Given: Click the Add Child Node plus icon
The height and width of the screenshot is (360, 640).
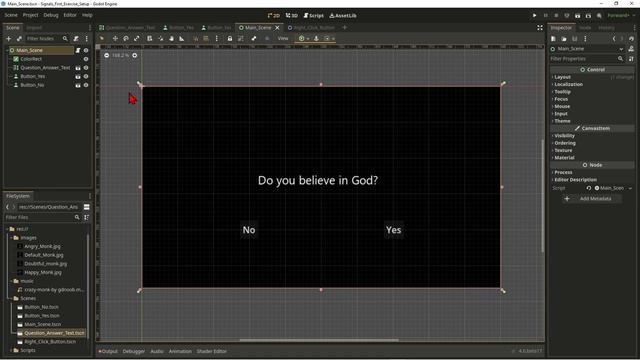Looking at the screenshot, I should 9,38.
